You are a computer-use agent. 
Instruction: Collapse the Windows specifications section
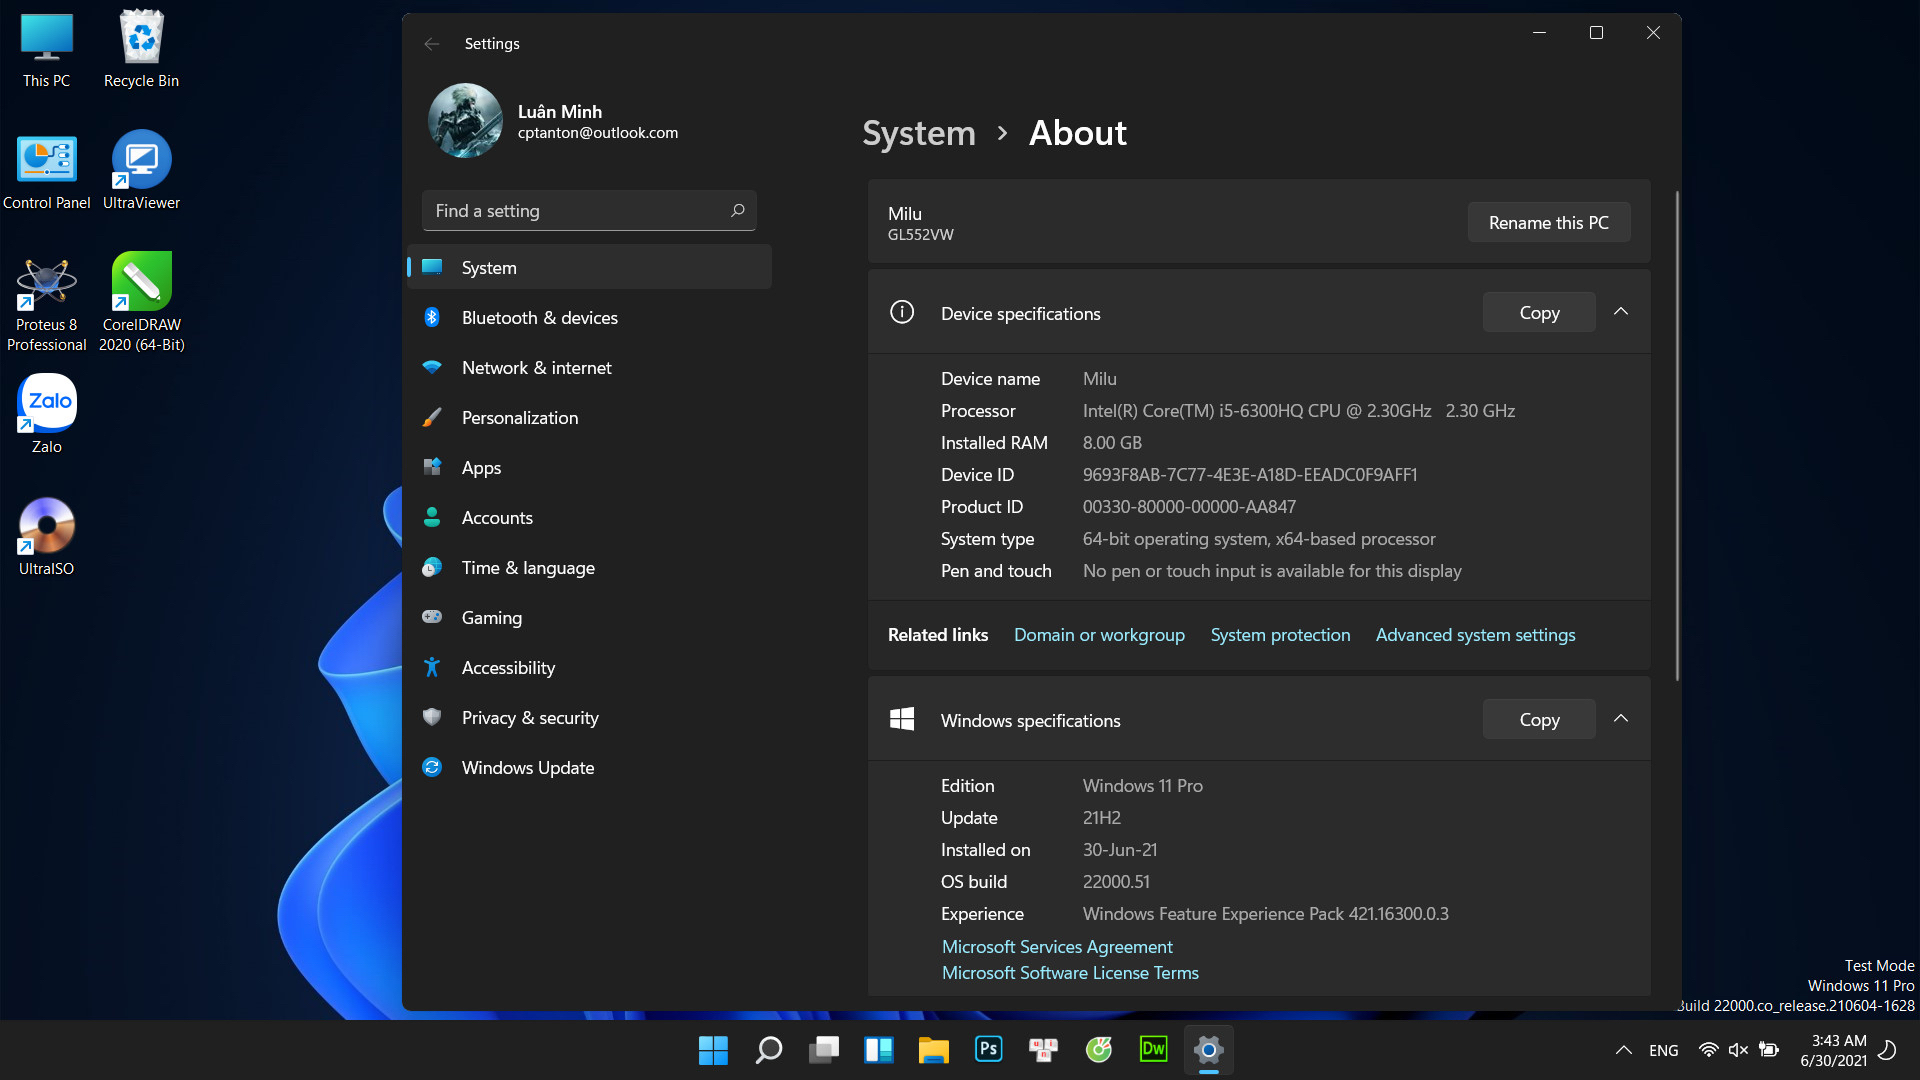click(1621, 719)
